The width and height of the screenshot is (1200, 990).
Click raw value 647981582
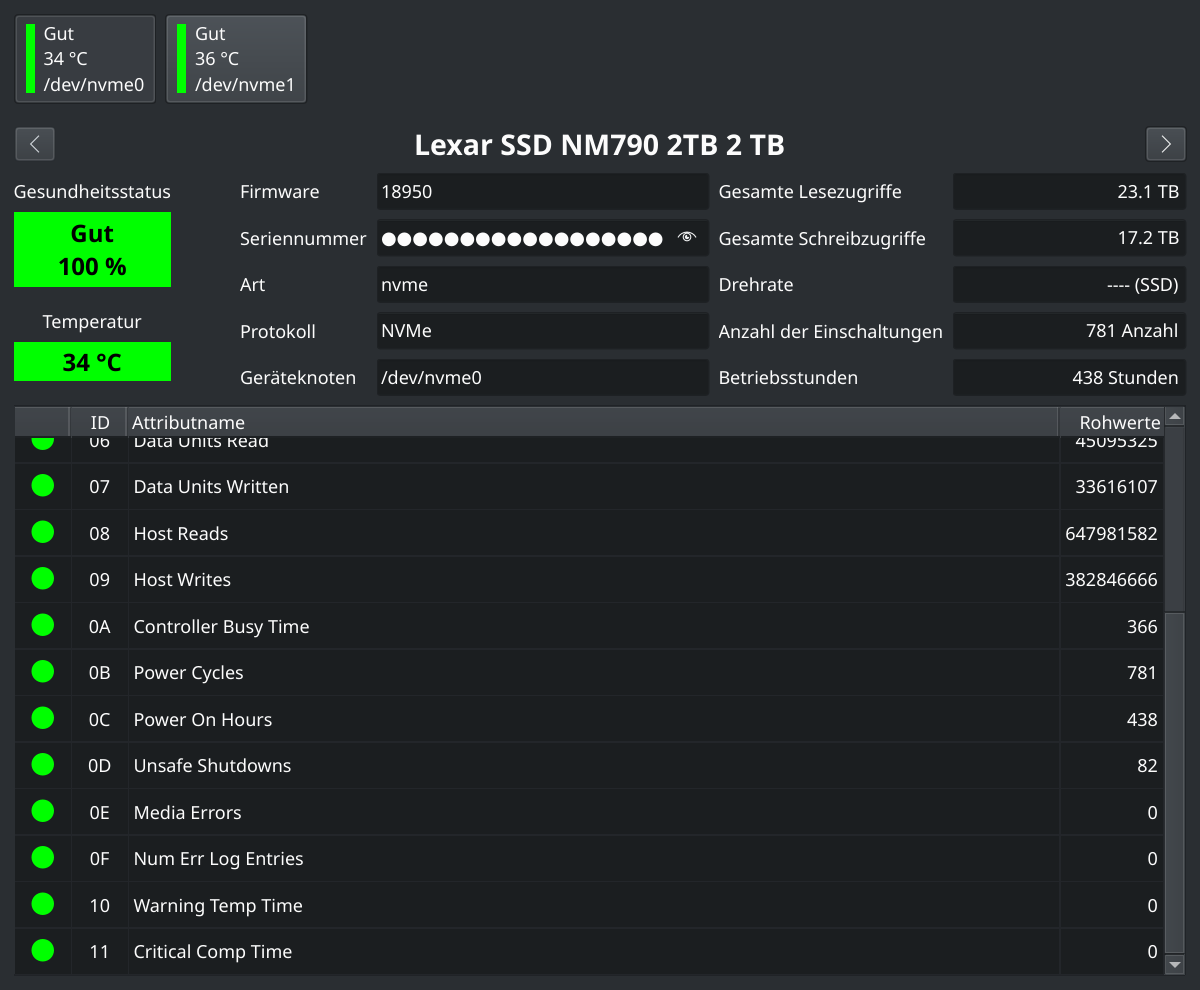(1111, 534)
